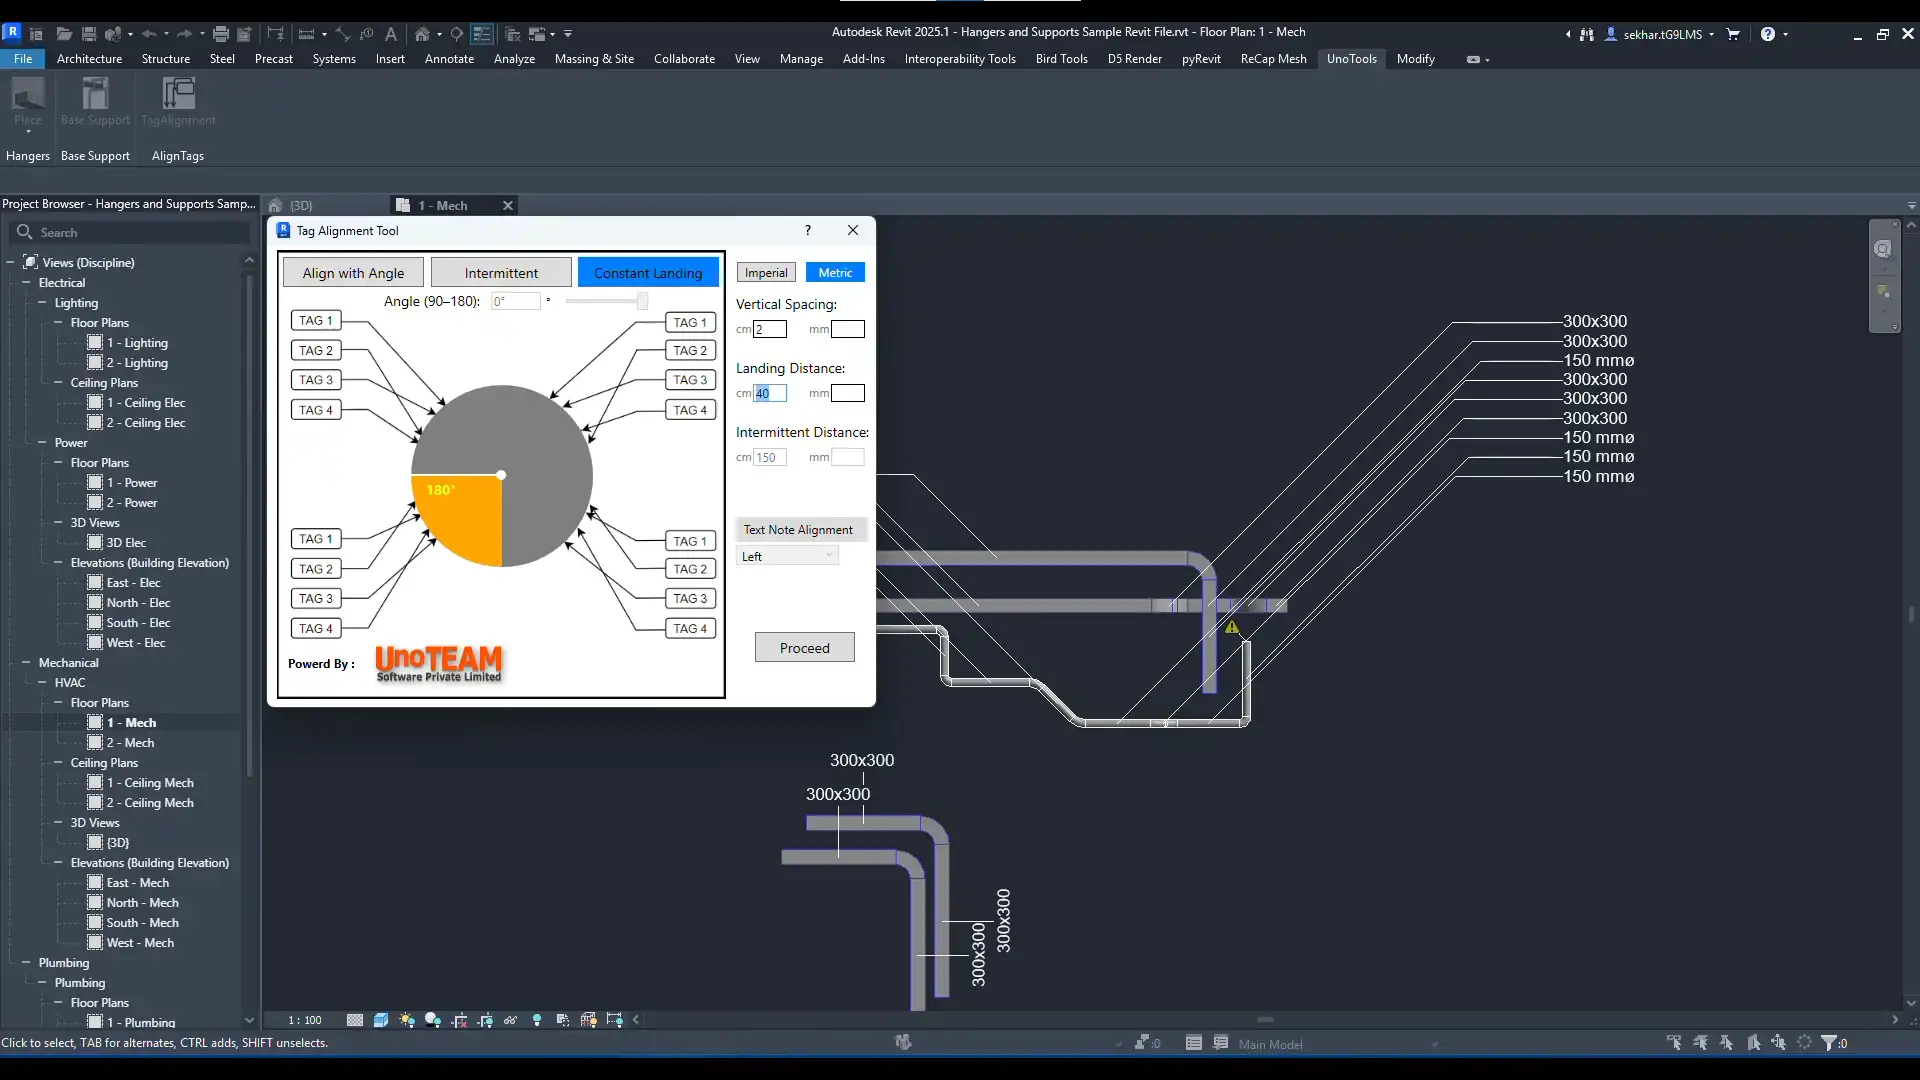Collapse the Electrical tree node
The width and height of the screenshot is (1920, 1080).
click(26, 283)
